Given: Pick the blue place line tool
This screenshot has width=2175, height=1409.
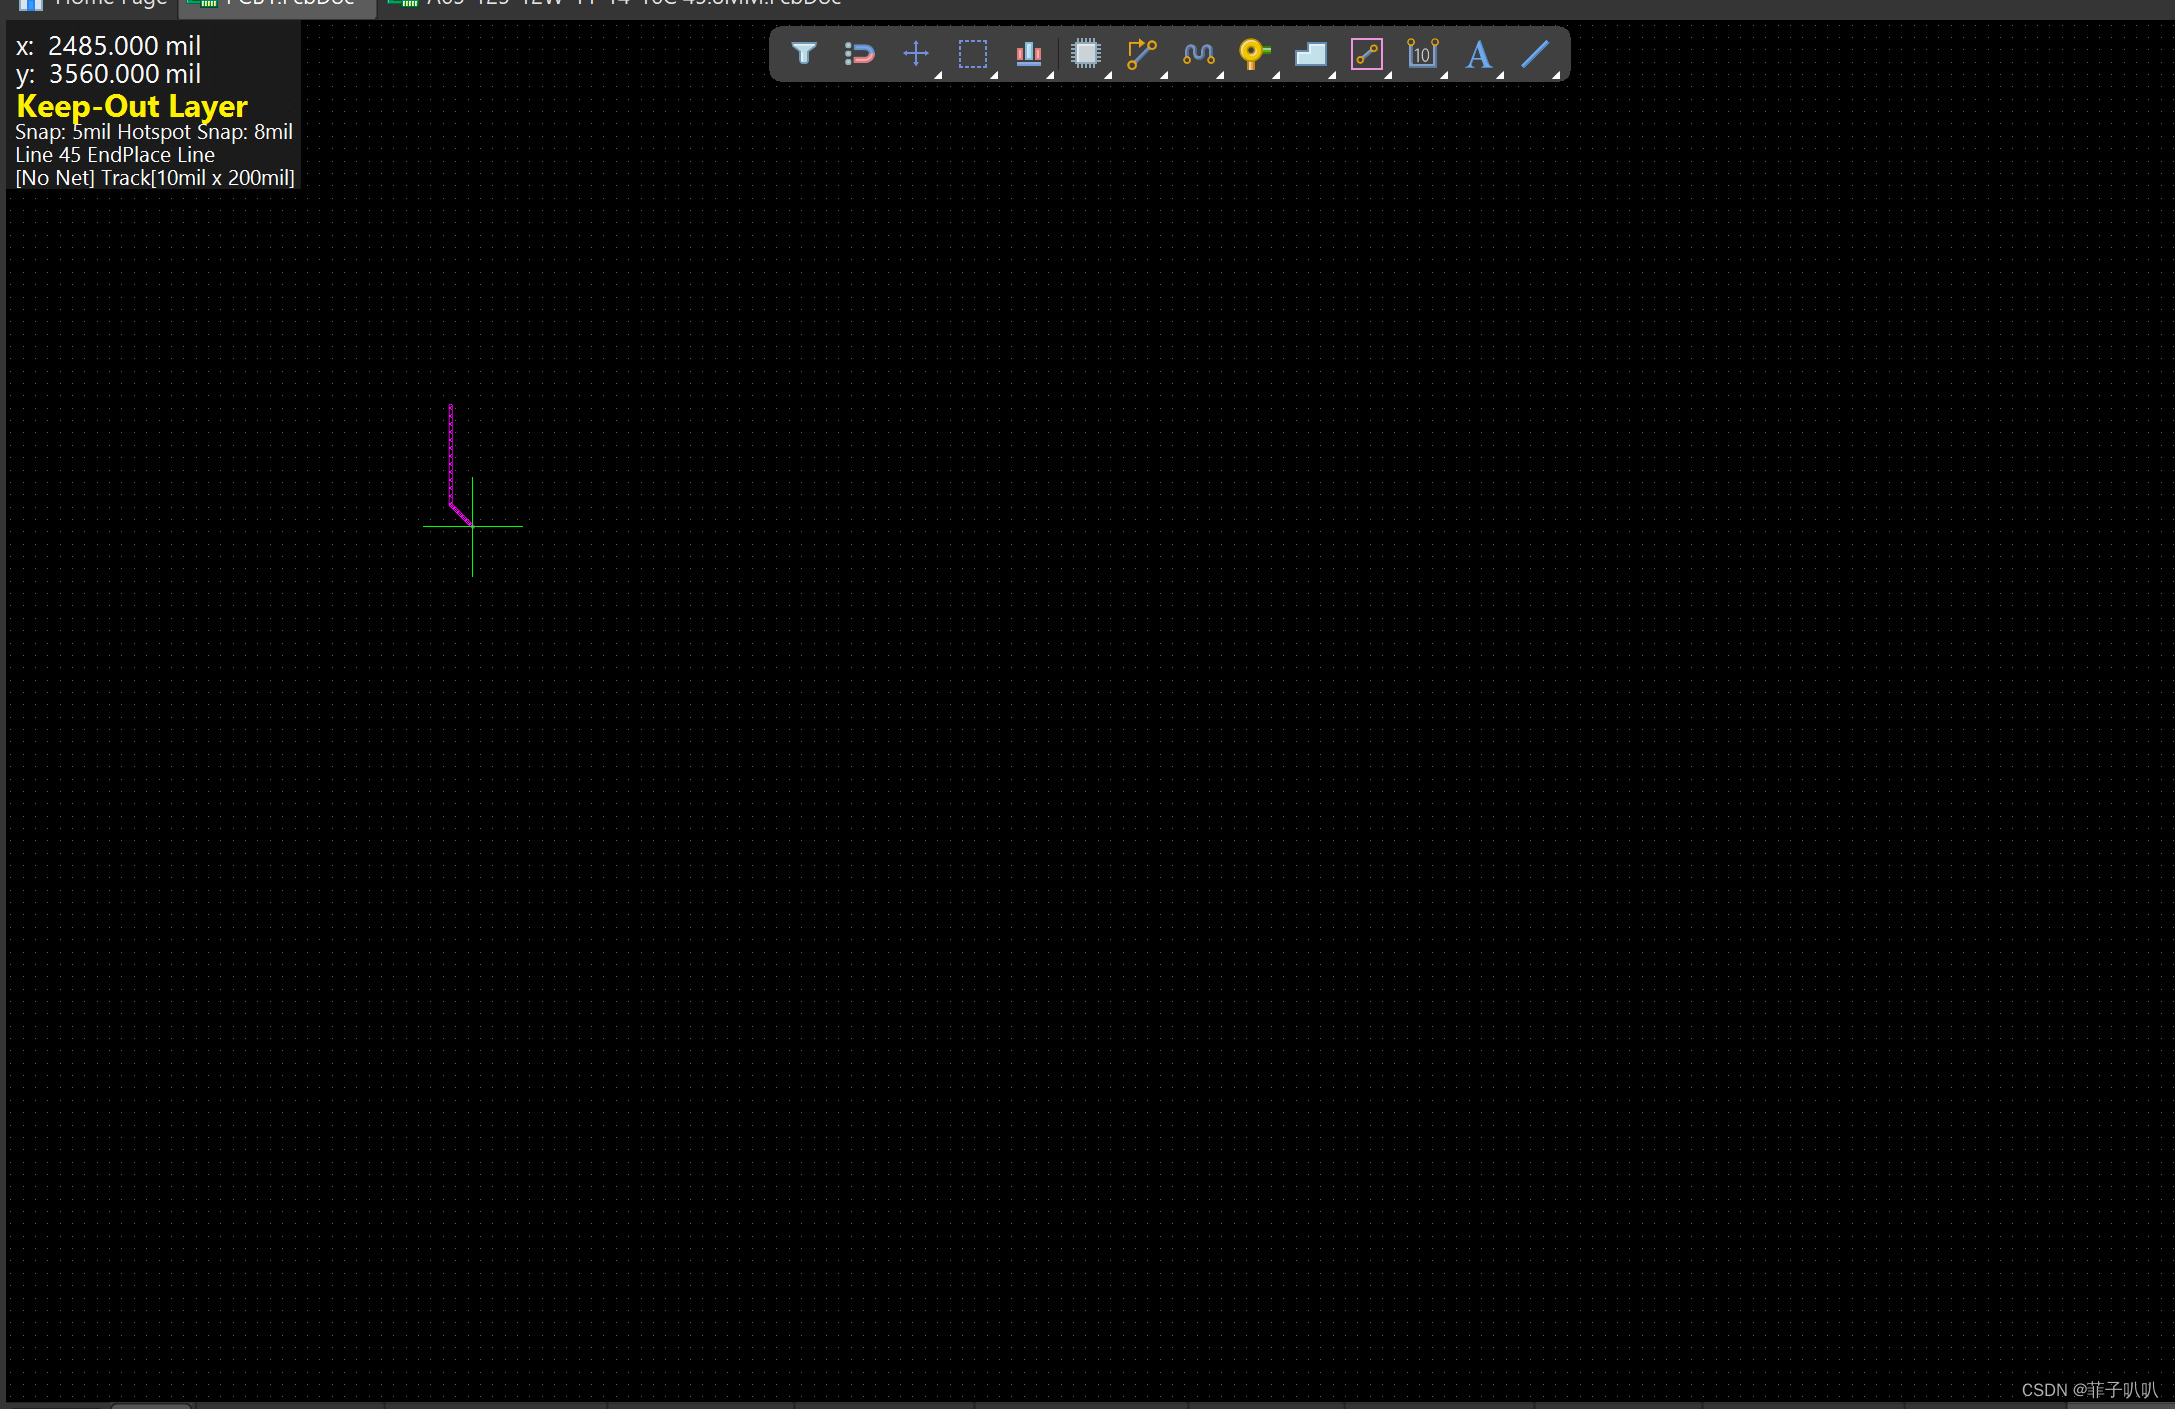Looking at the screenshot, I should click(x=1535, y=53).
